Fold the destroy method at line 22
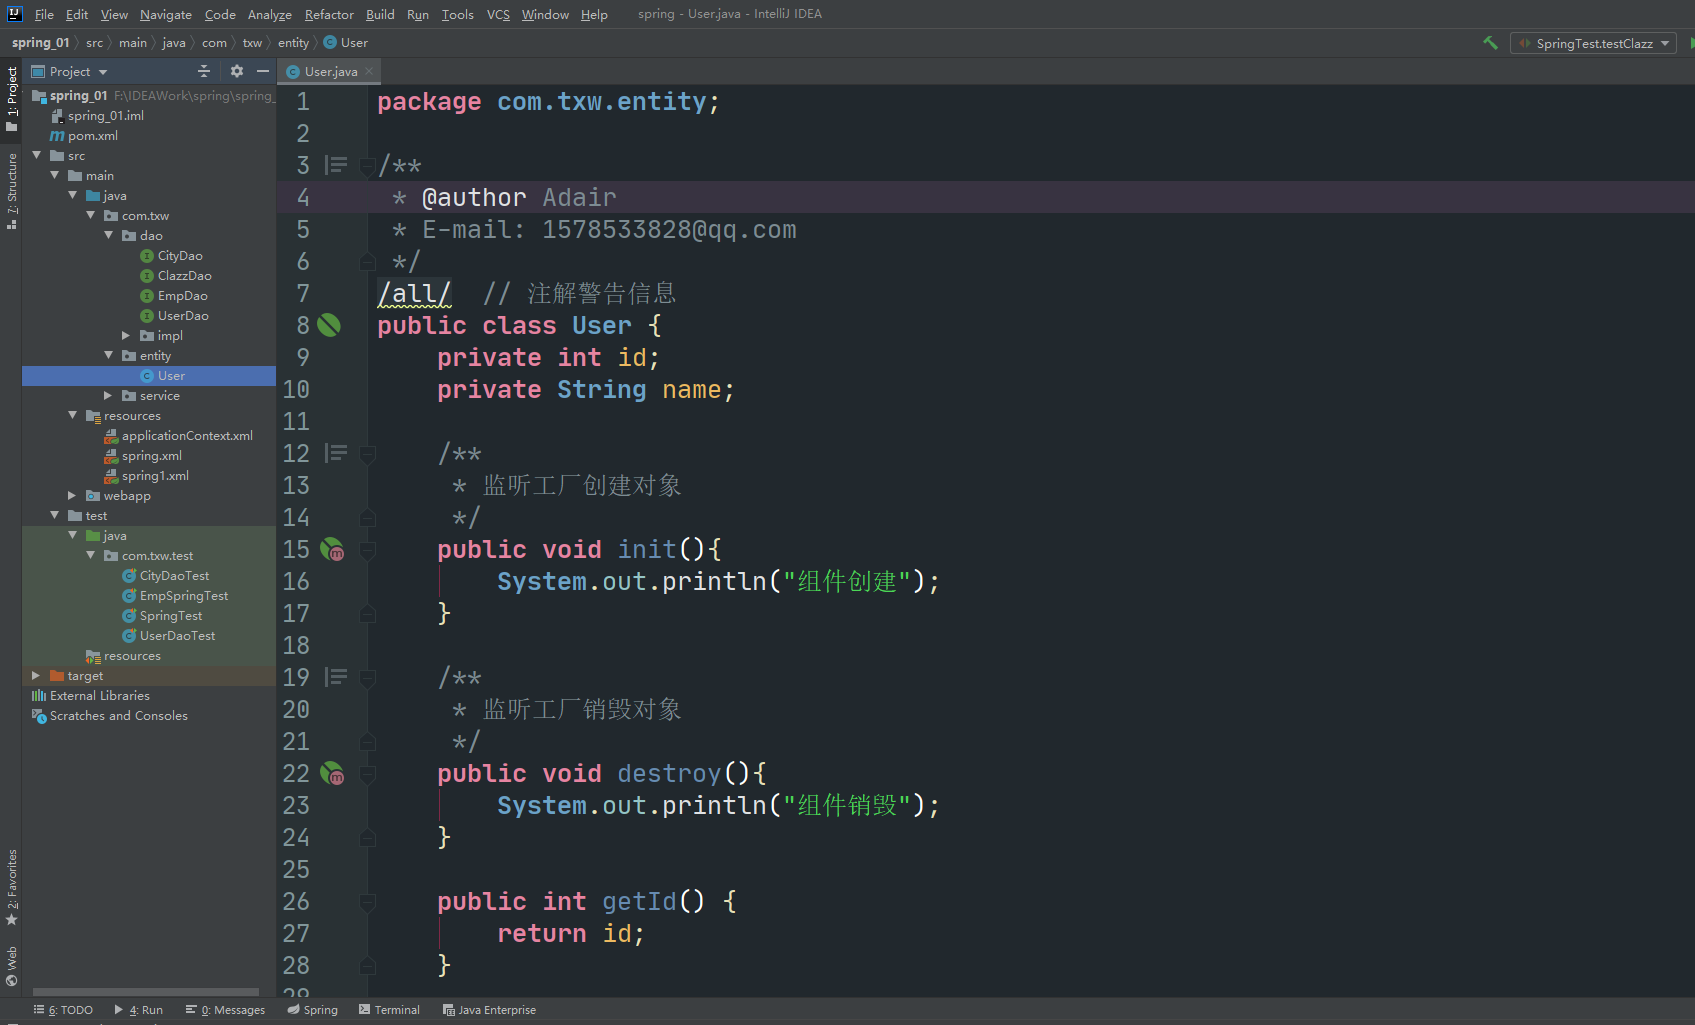Viewport: 1695px width, 1025px height. (367, 773)
